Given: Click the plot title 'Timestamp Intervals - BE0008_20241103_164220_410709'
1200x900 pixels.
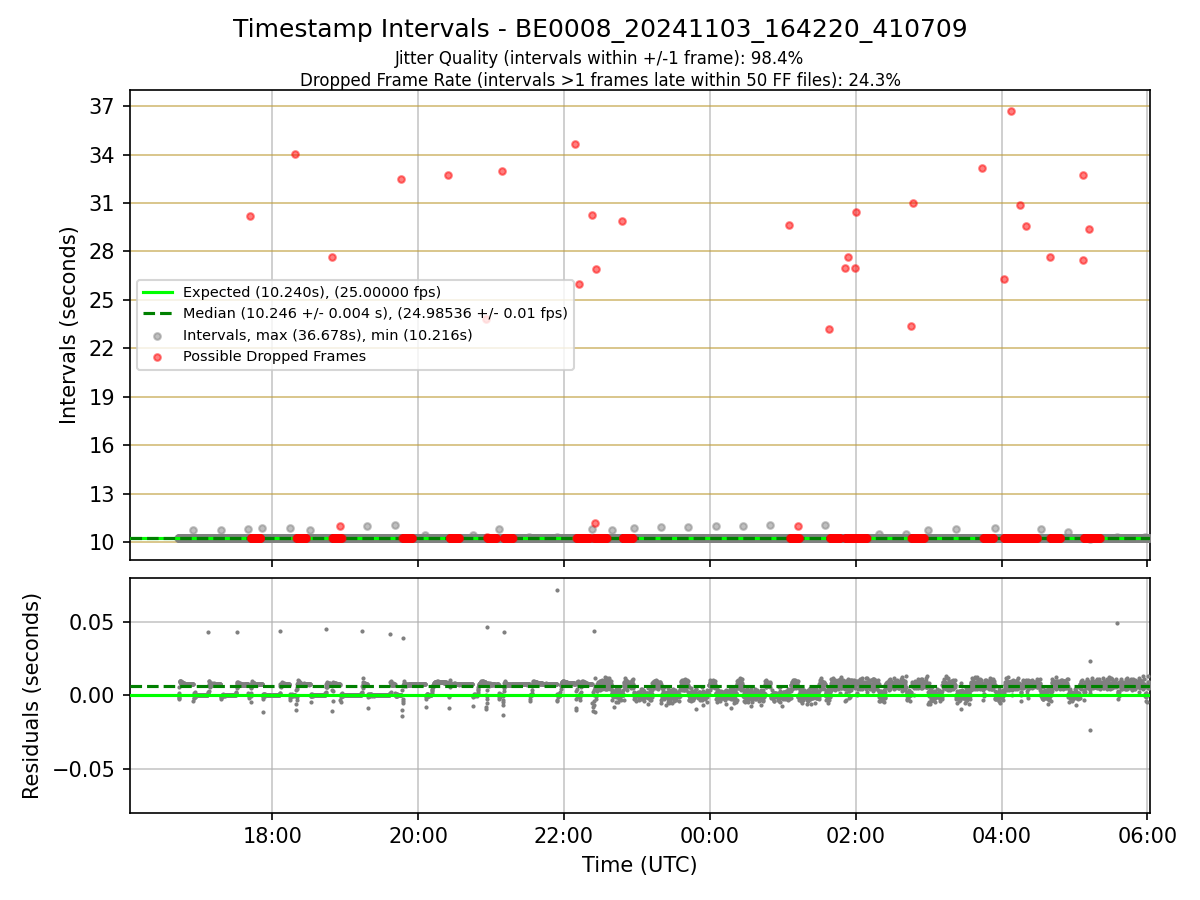Looking at the screenshot, I should coord(600,29).
